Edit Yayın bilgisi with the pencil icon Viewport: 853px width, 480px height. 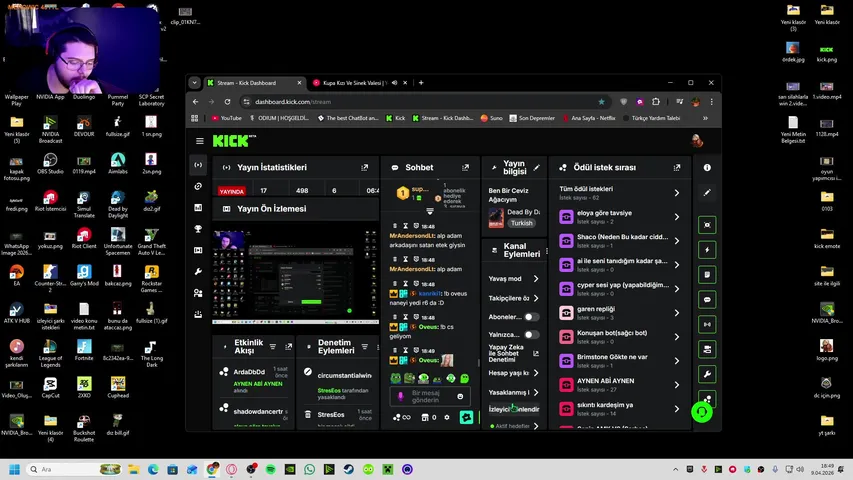[536, 168]
